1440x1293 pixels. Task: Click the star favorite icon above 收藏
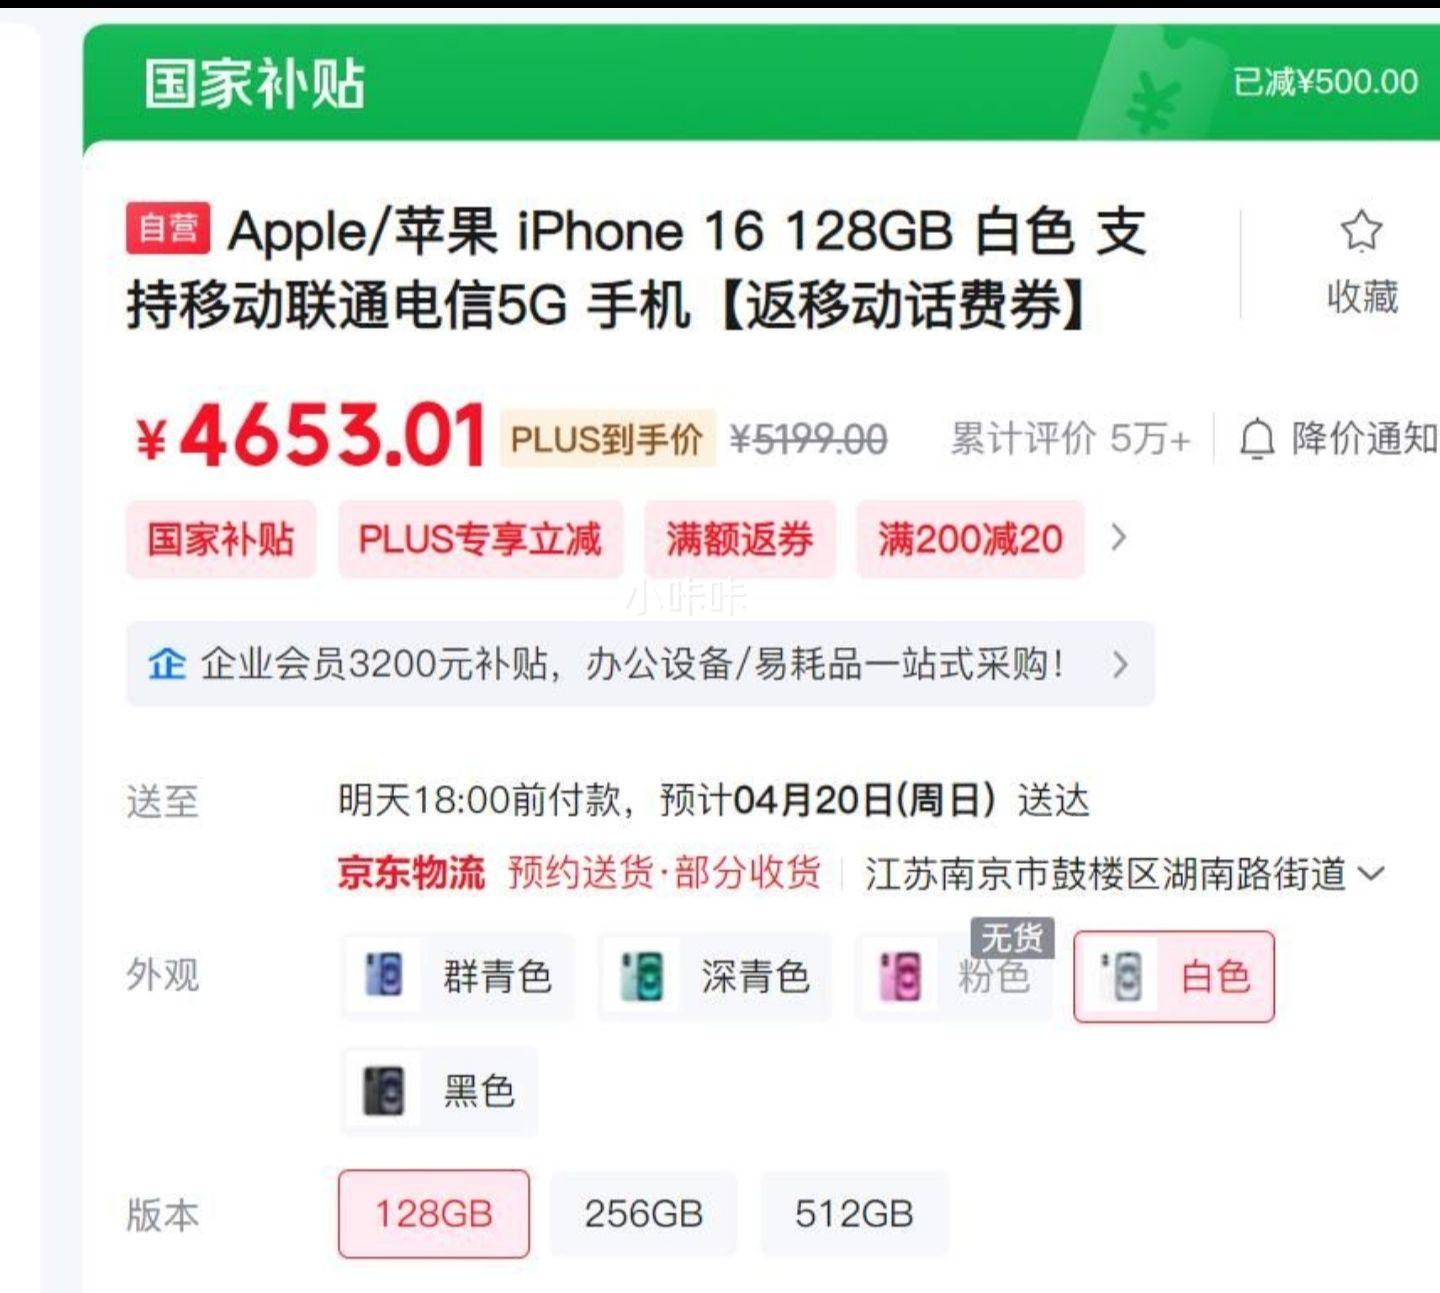[x=1361, y=231]
